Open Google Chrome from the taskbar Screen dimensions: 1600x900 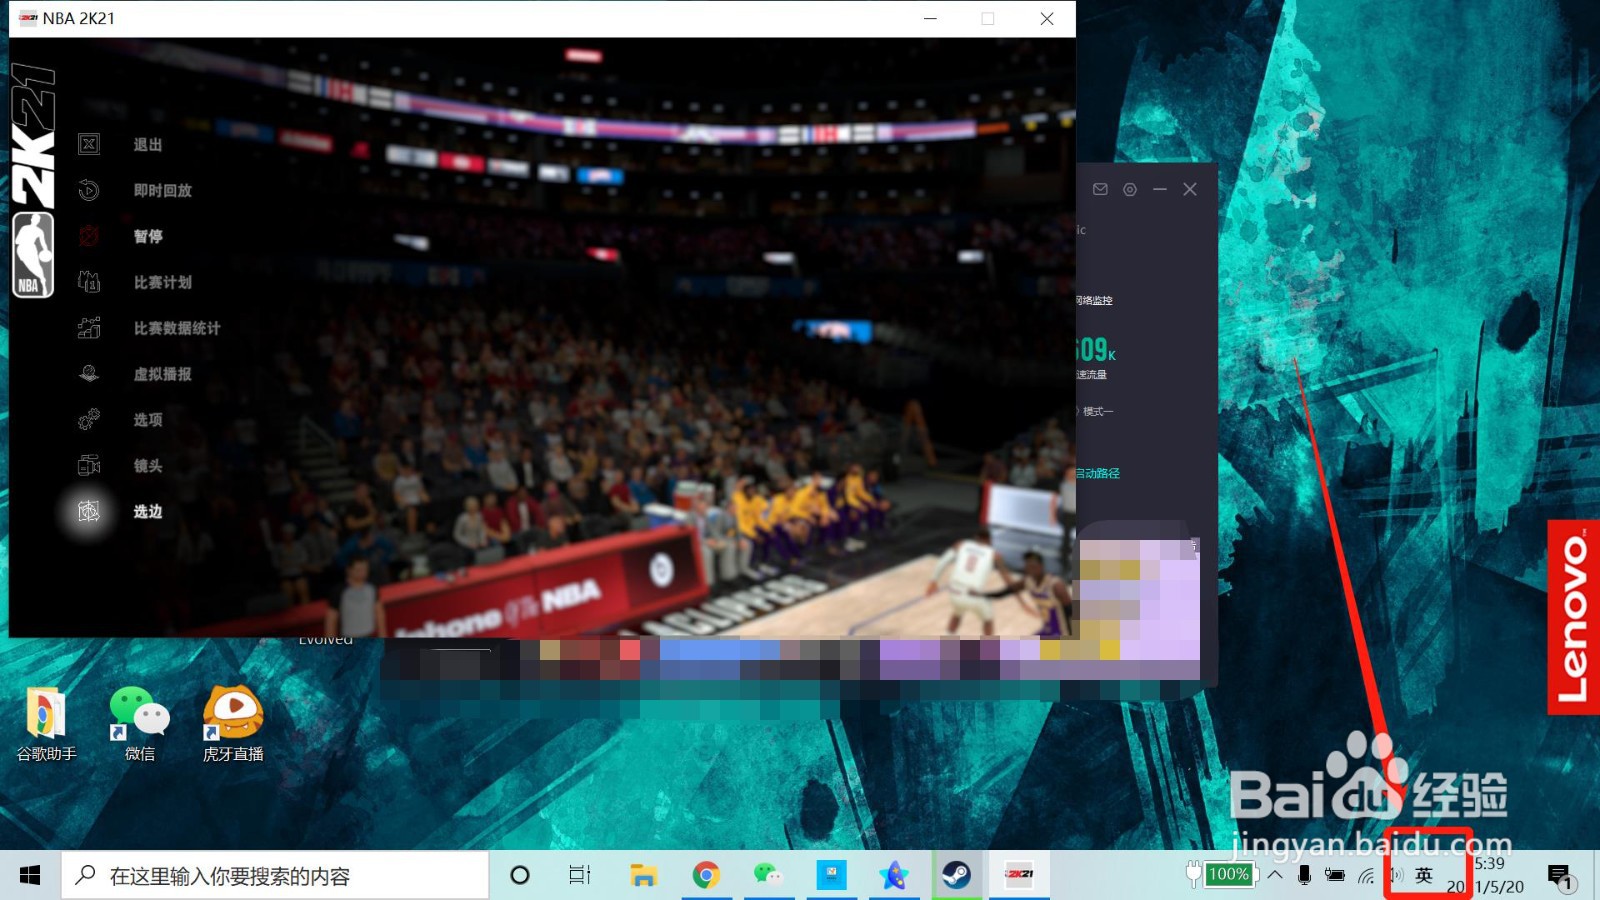coord(706,876)
